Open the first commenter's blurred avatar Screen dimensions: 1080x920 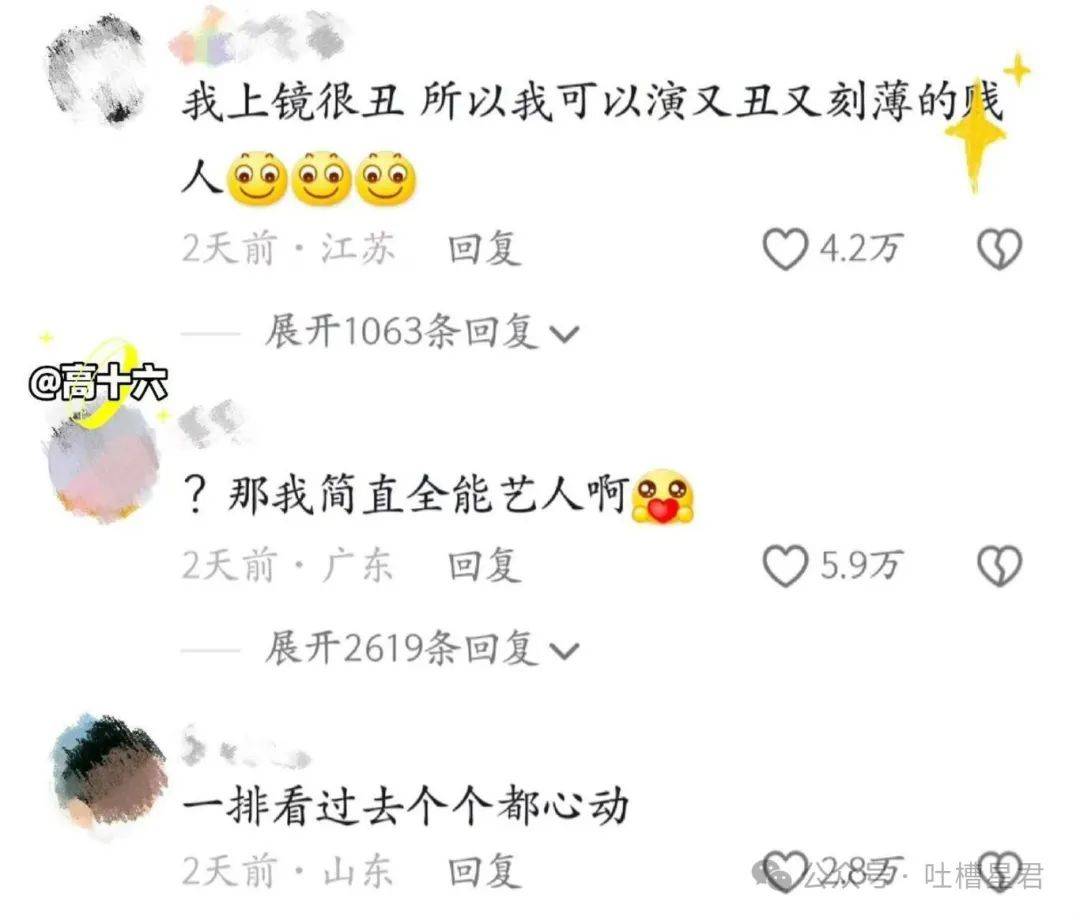pyautogui.click(x=98, y=71)
